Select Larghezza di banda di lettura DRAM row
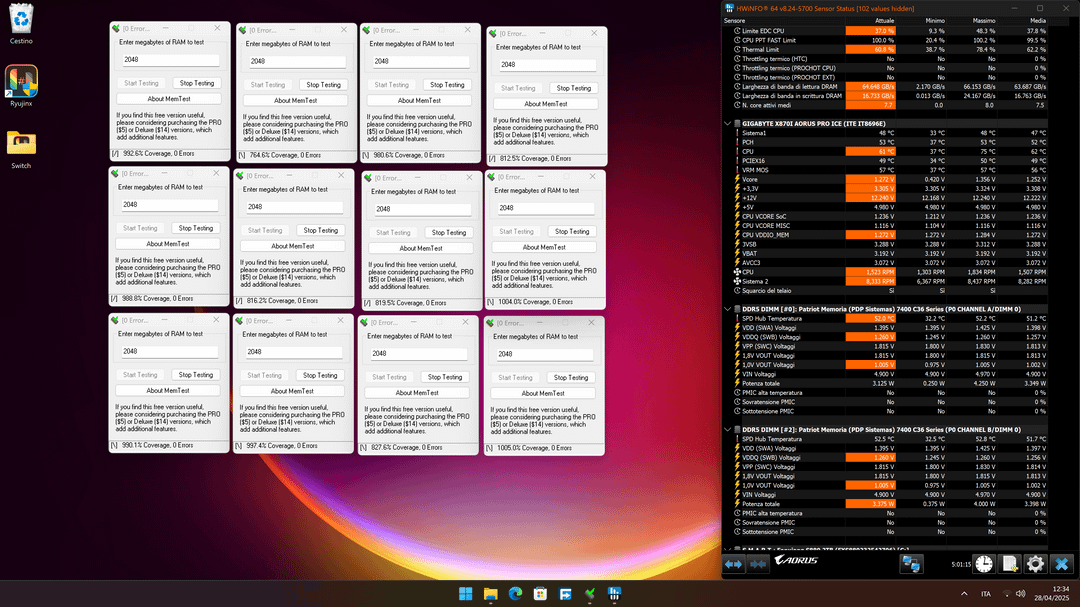This screenshot has height=607, width=1080. tap(885, 87)
